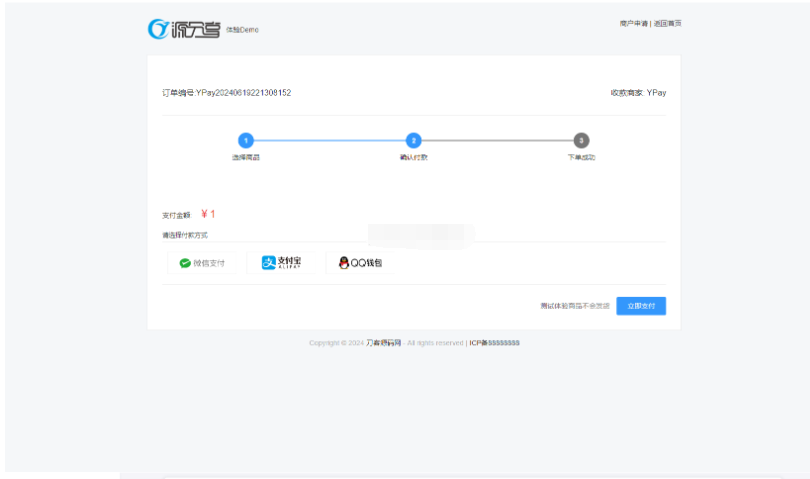
Task: Click the blue pay now button
Action: [641, 306]
